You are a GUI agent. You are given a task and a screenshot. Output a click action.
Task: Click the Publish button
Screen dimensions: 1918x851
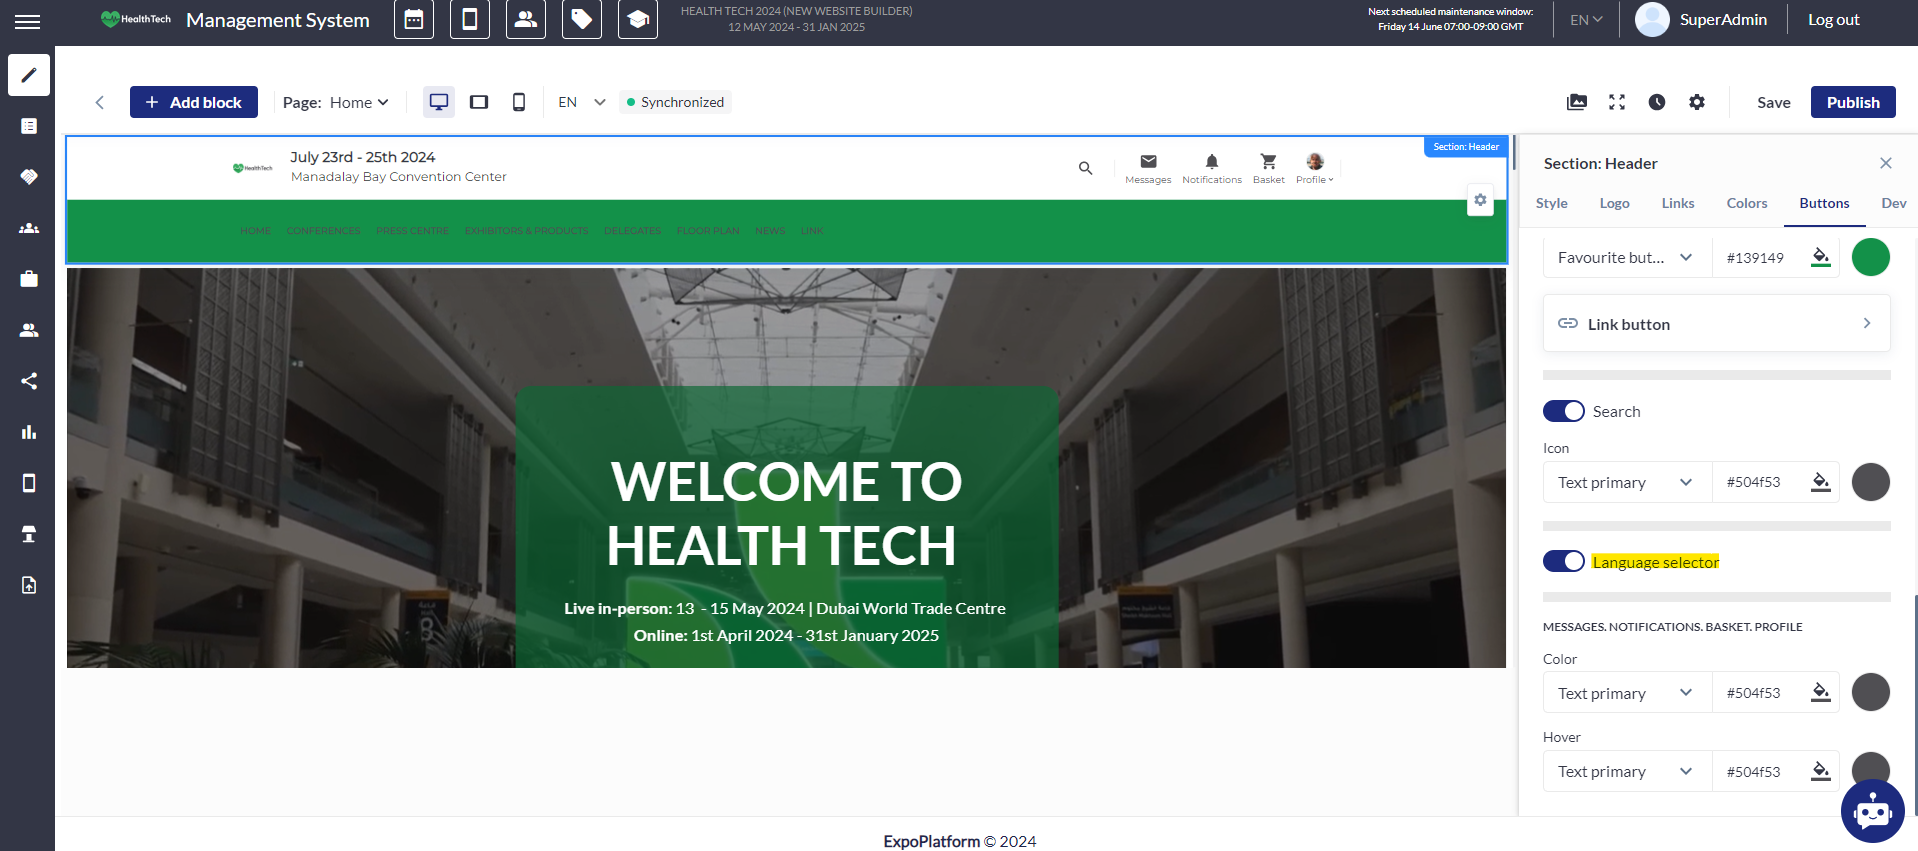click(1853, 102)
